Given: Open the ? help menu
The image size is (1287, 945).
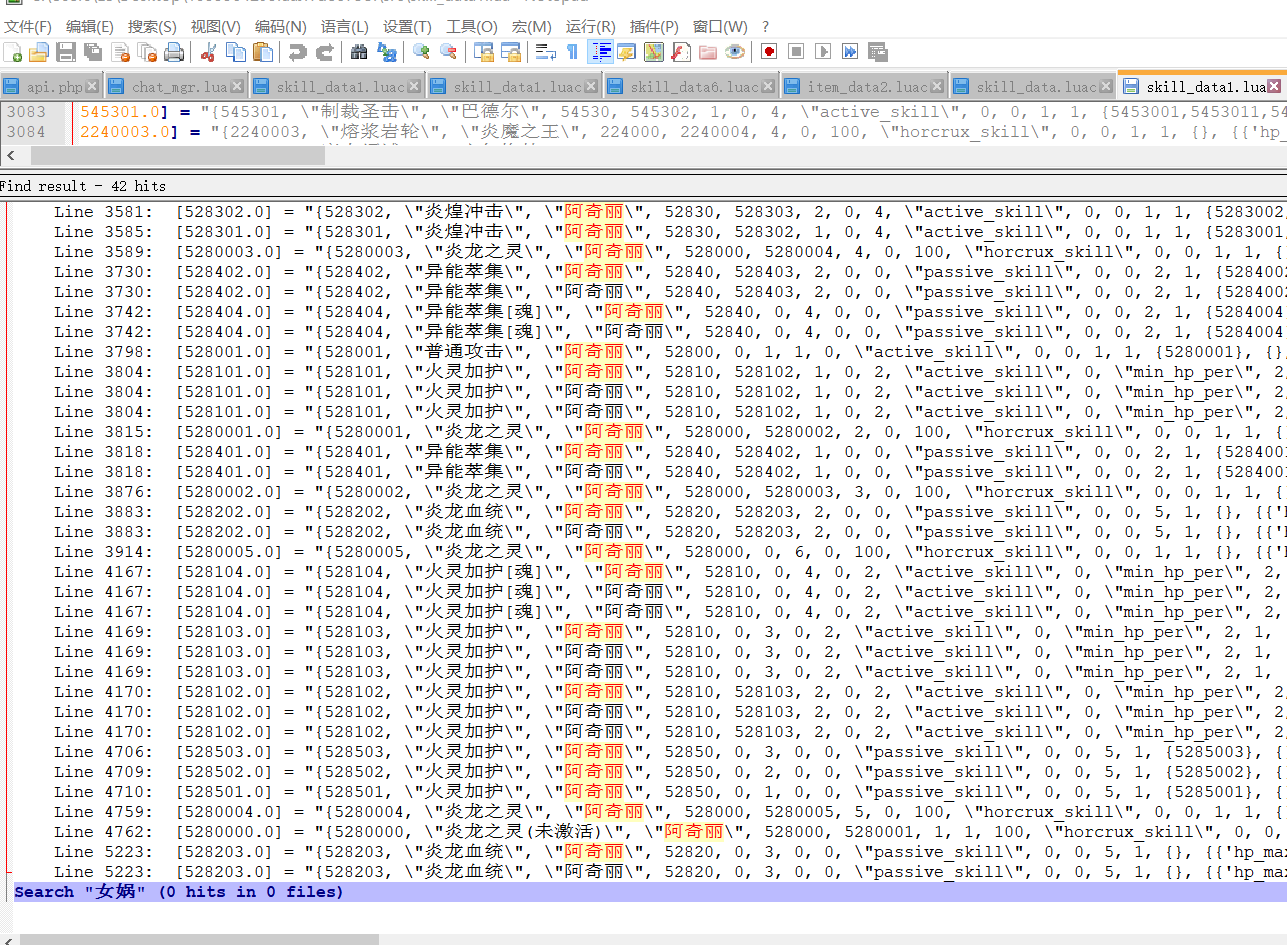Looking at the screenshot, I should [x=765, y=27].
